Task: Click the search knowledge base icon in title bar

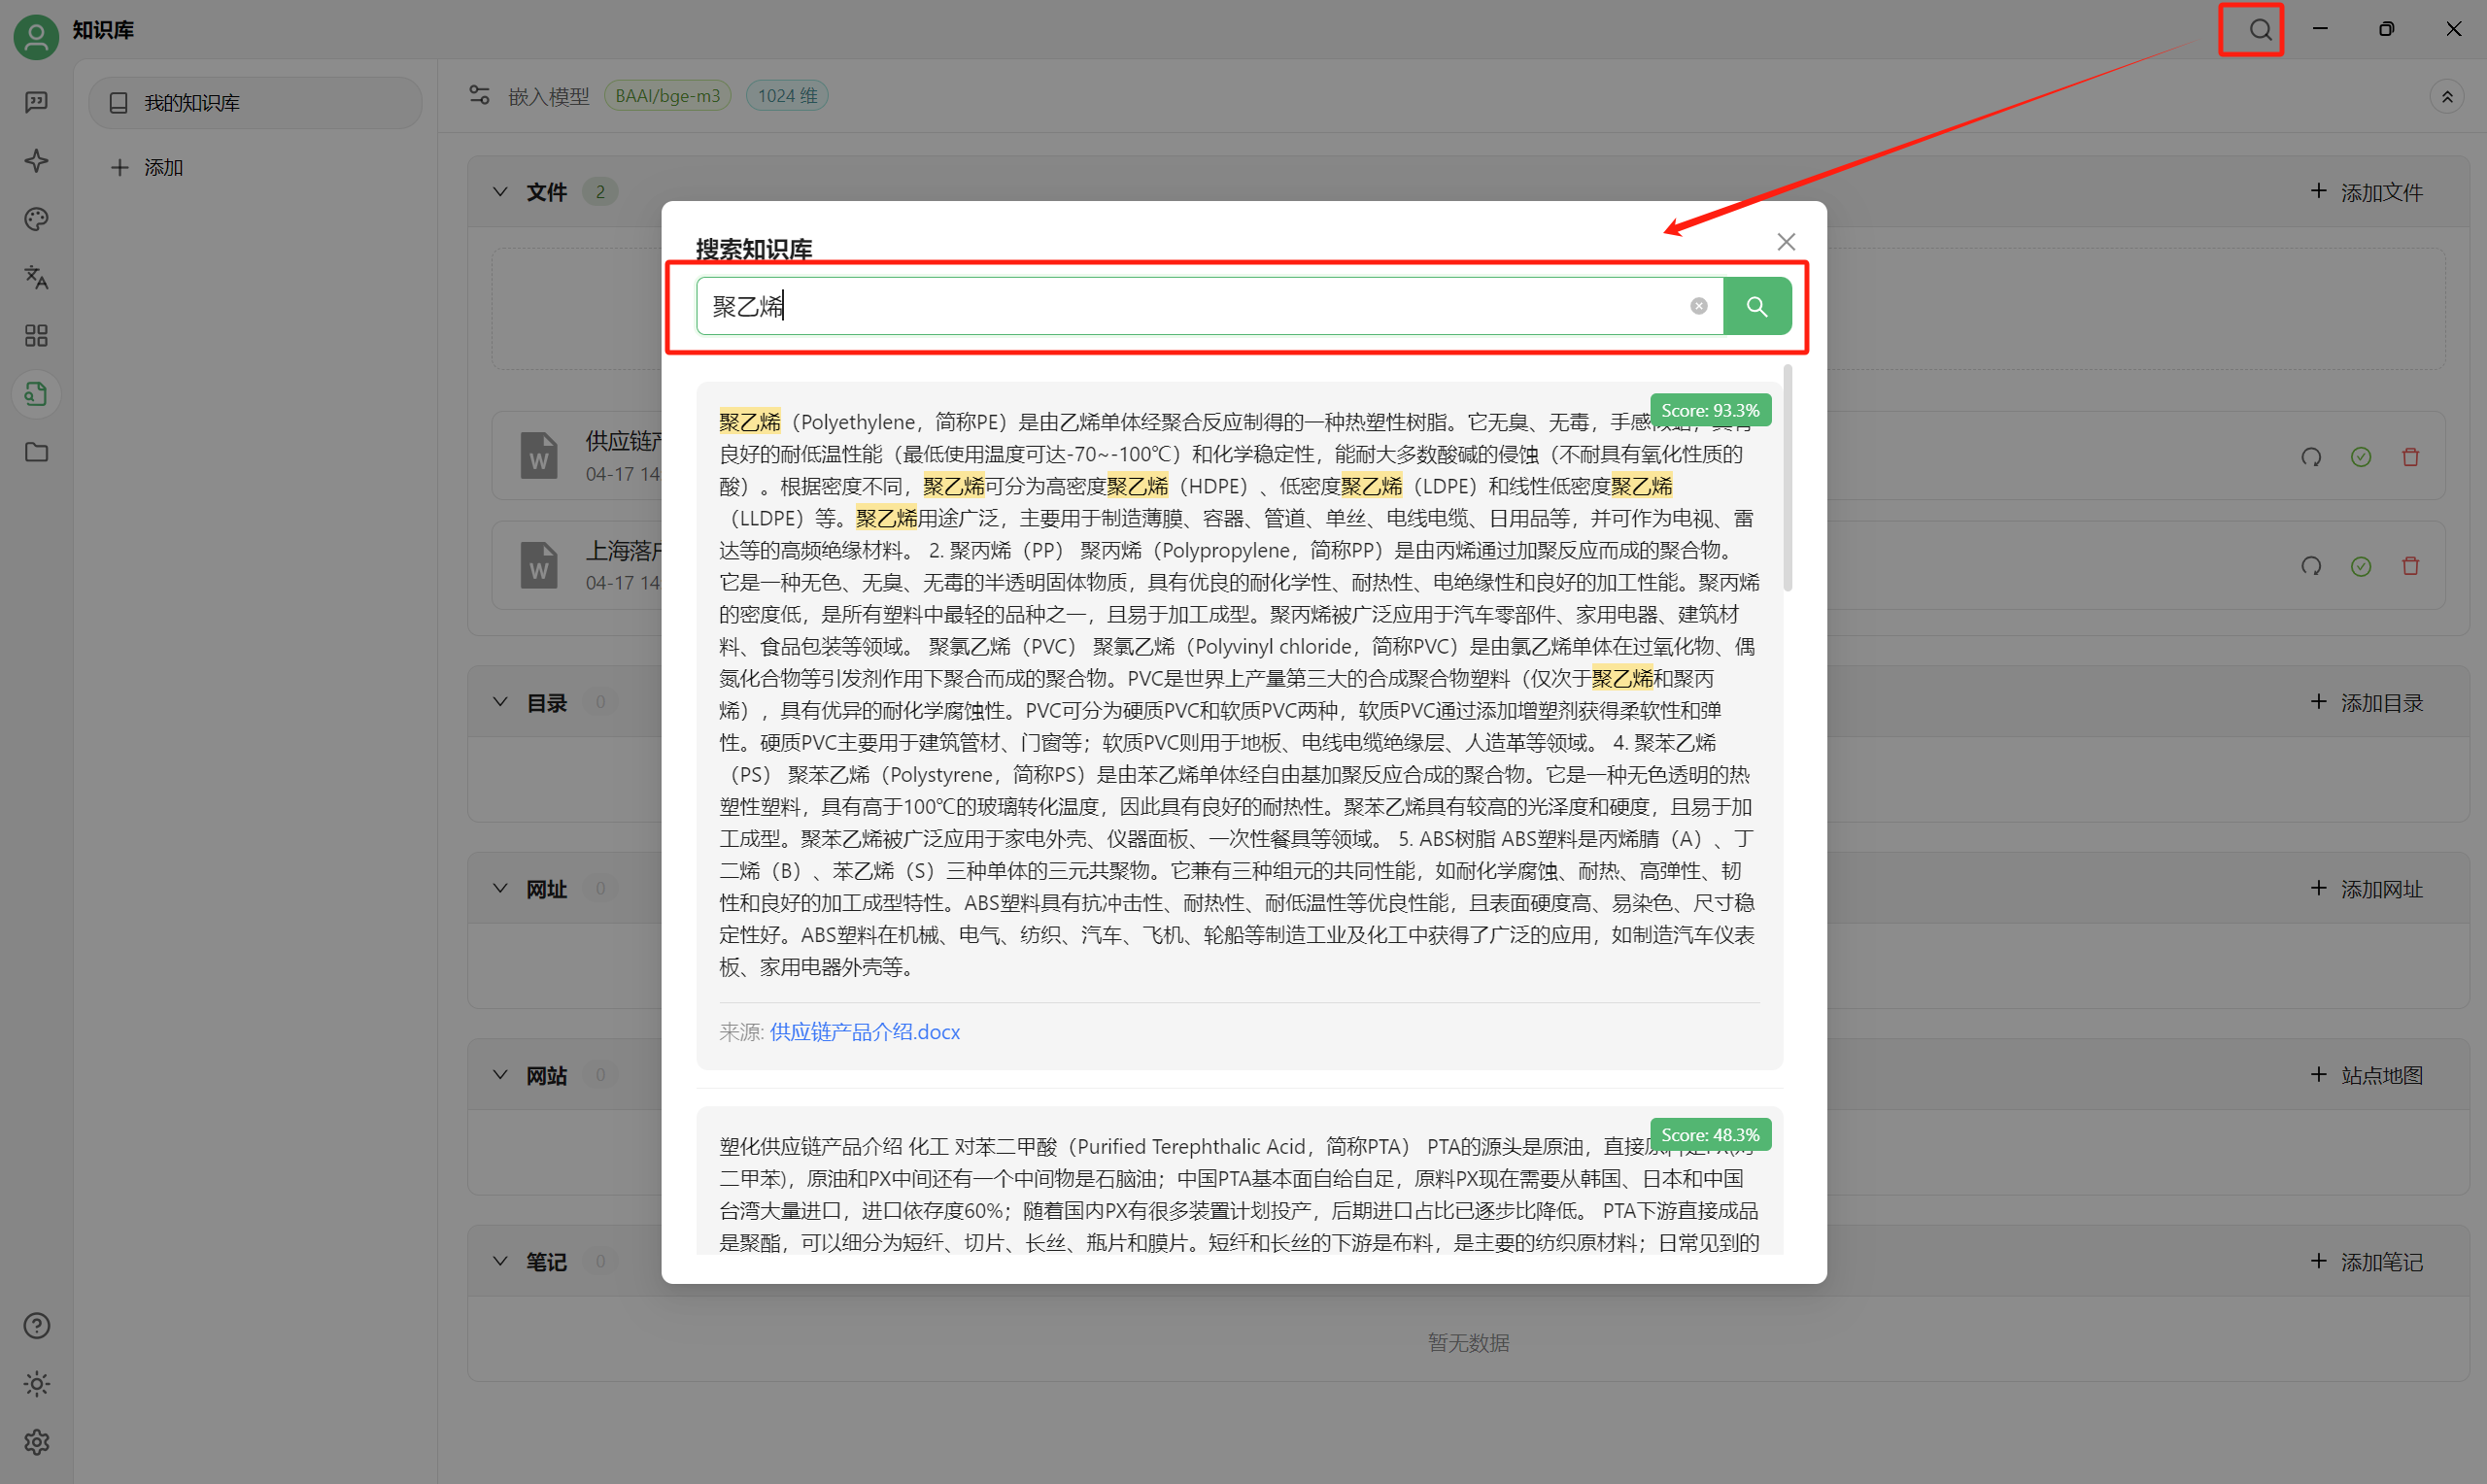Action: tap(2259, 30)
